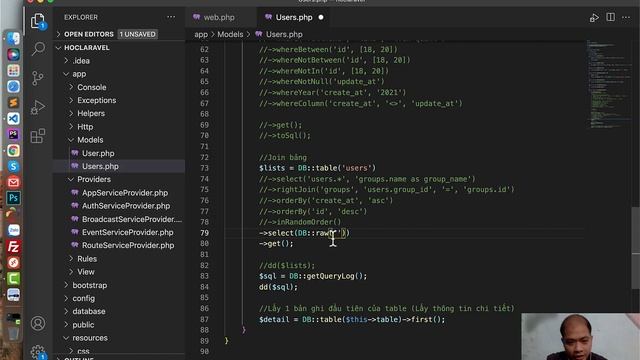Open the editor More Actions ellipsis

(x=626, y=17)
